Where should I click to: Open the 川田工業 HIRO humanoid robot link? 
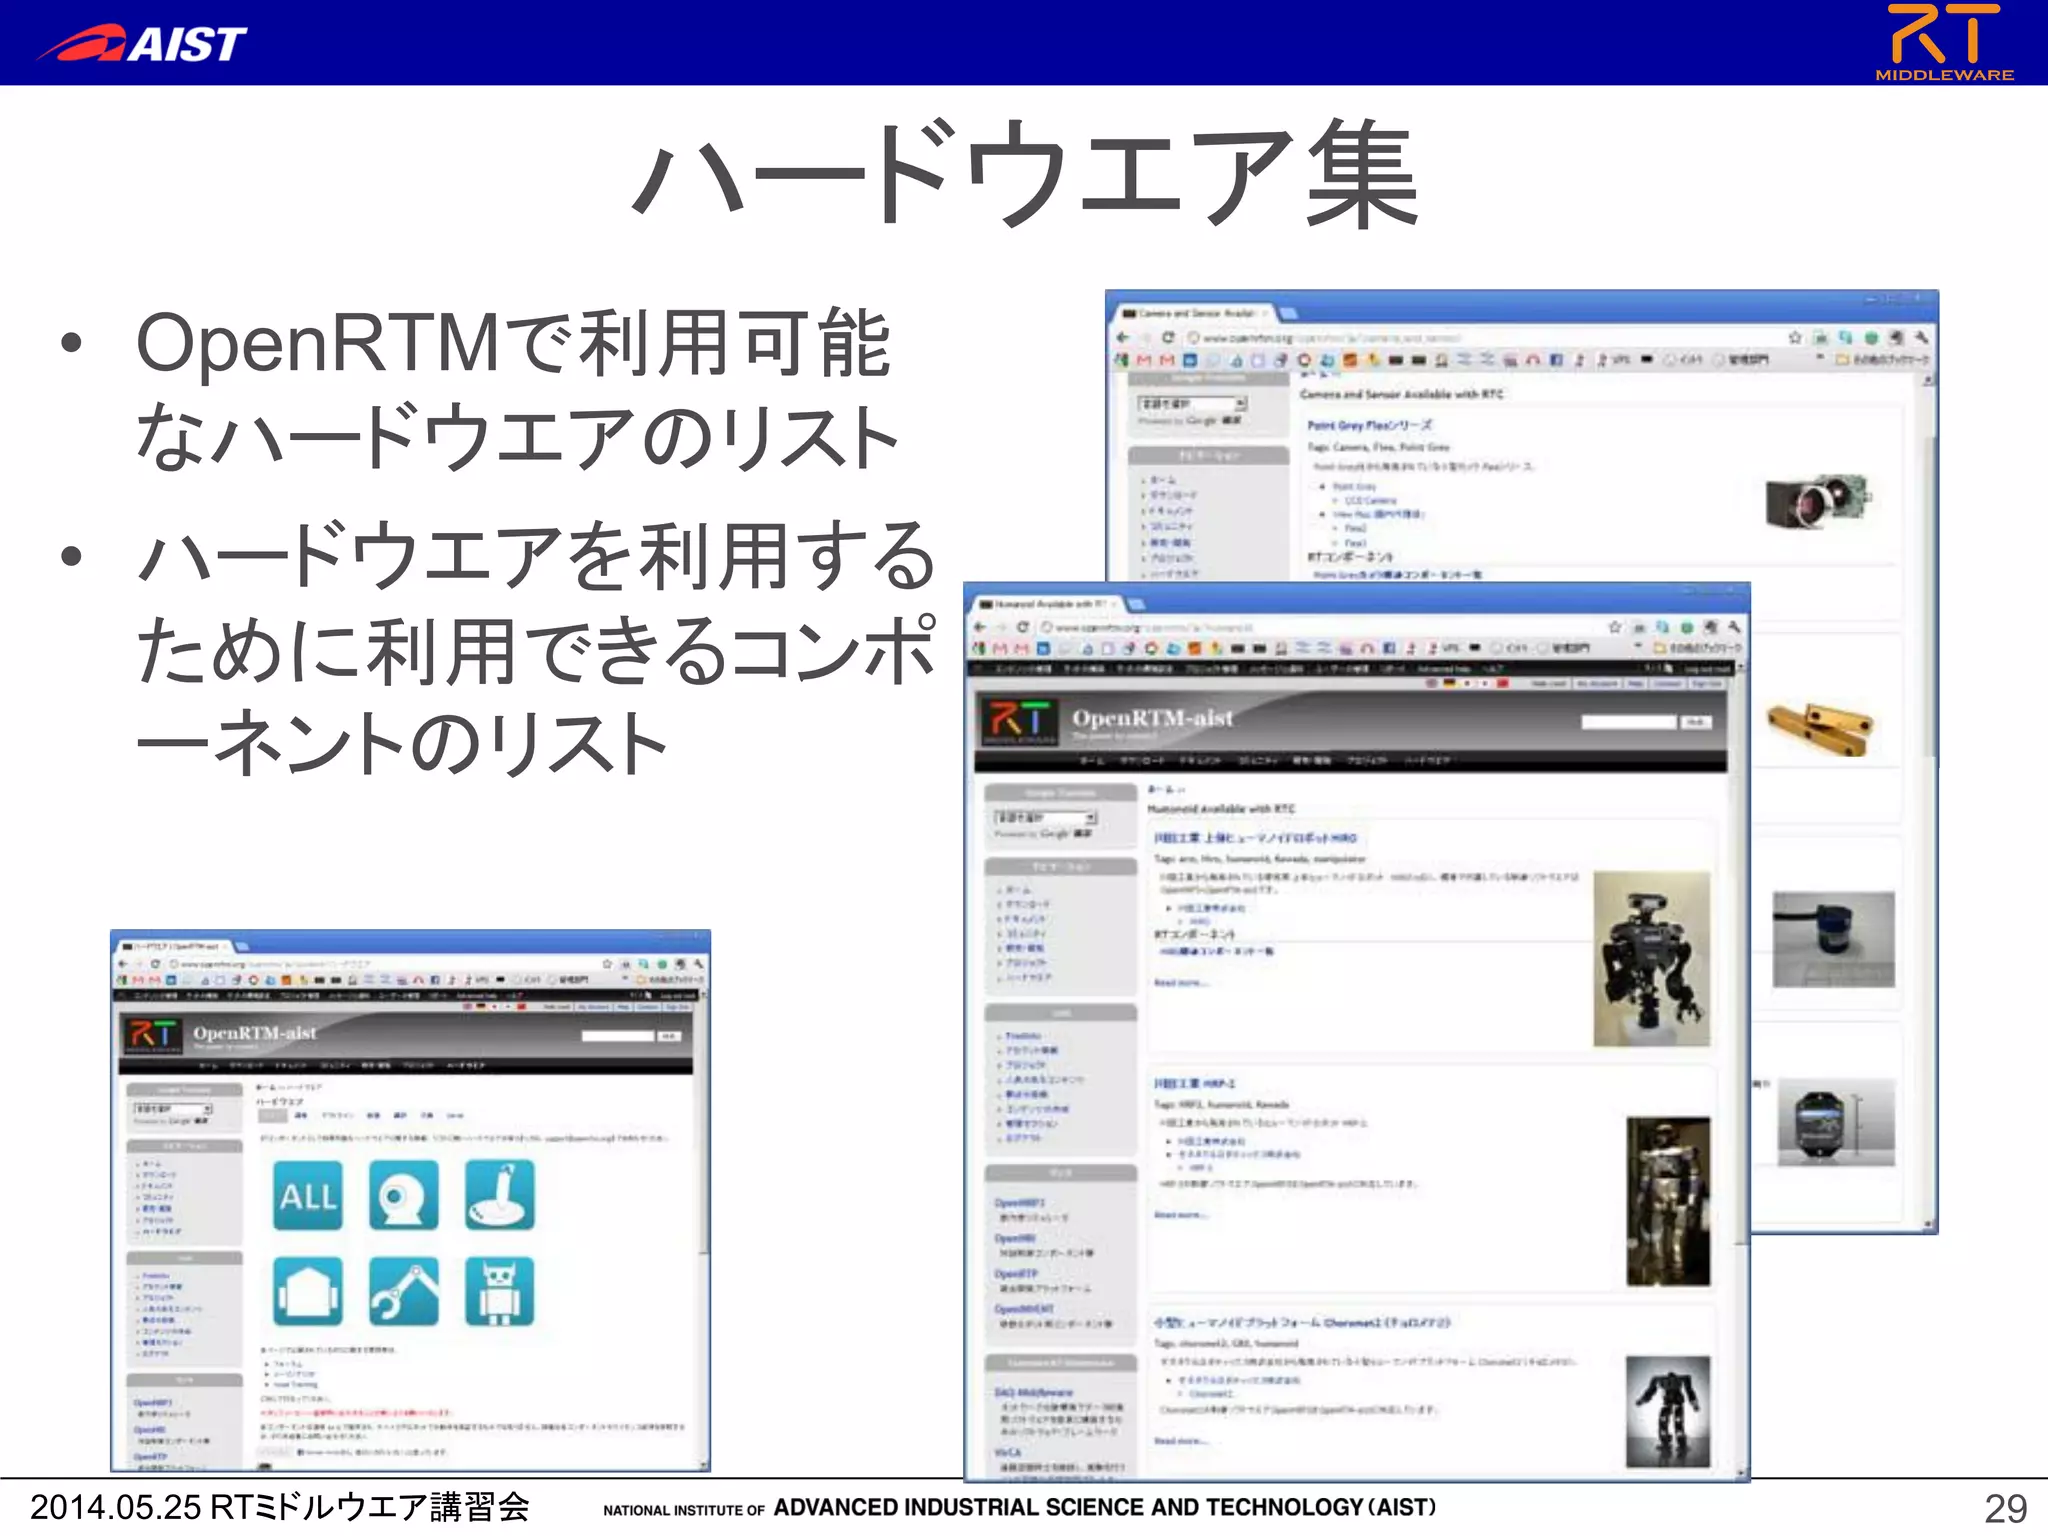tap(1255, 838)
